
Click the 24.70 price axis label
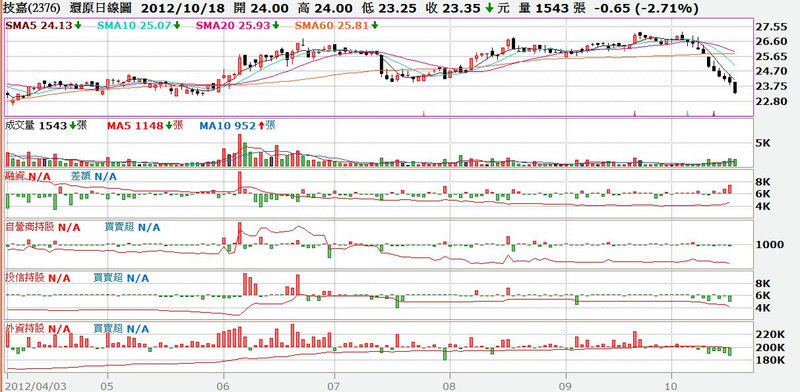click(771, 70)
